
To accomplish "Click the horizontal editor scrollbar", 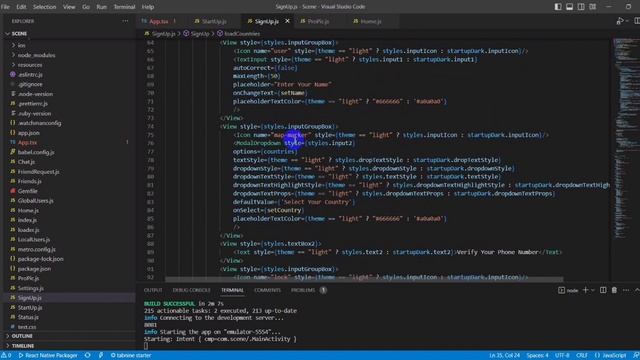I will pos(364,280).
